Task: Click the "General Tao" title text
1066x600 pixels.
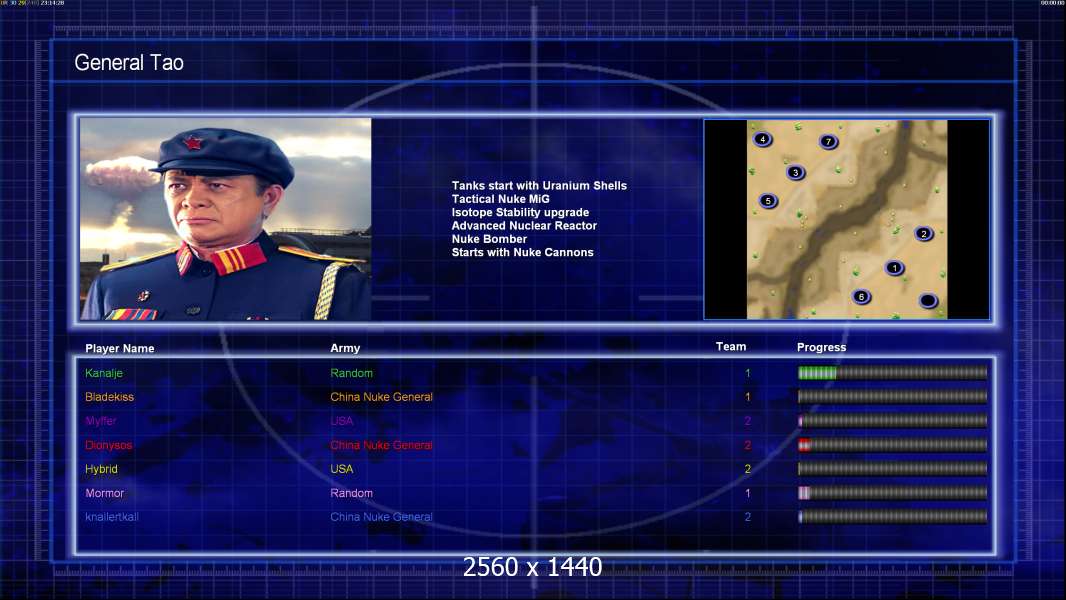Action: point(129,63)
